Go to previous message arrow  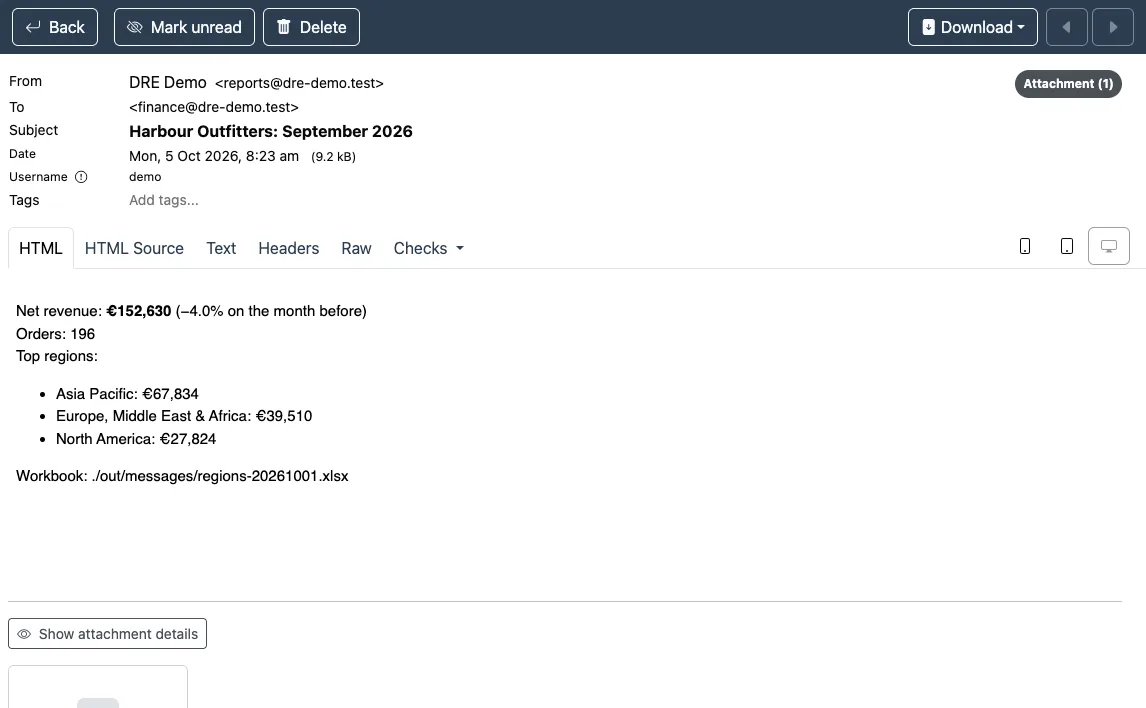pyautogui.click(x=1067, y=27)
